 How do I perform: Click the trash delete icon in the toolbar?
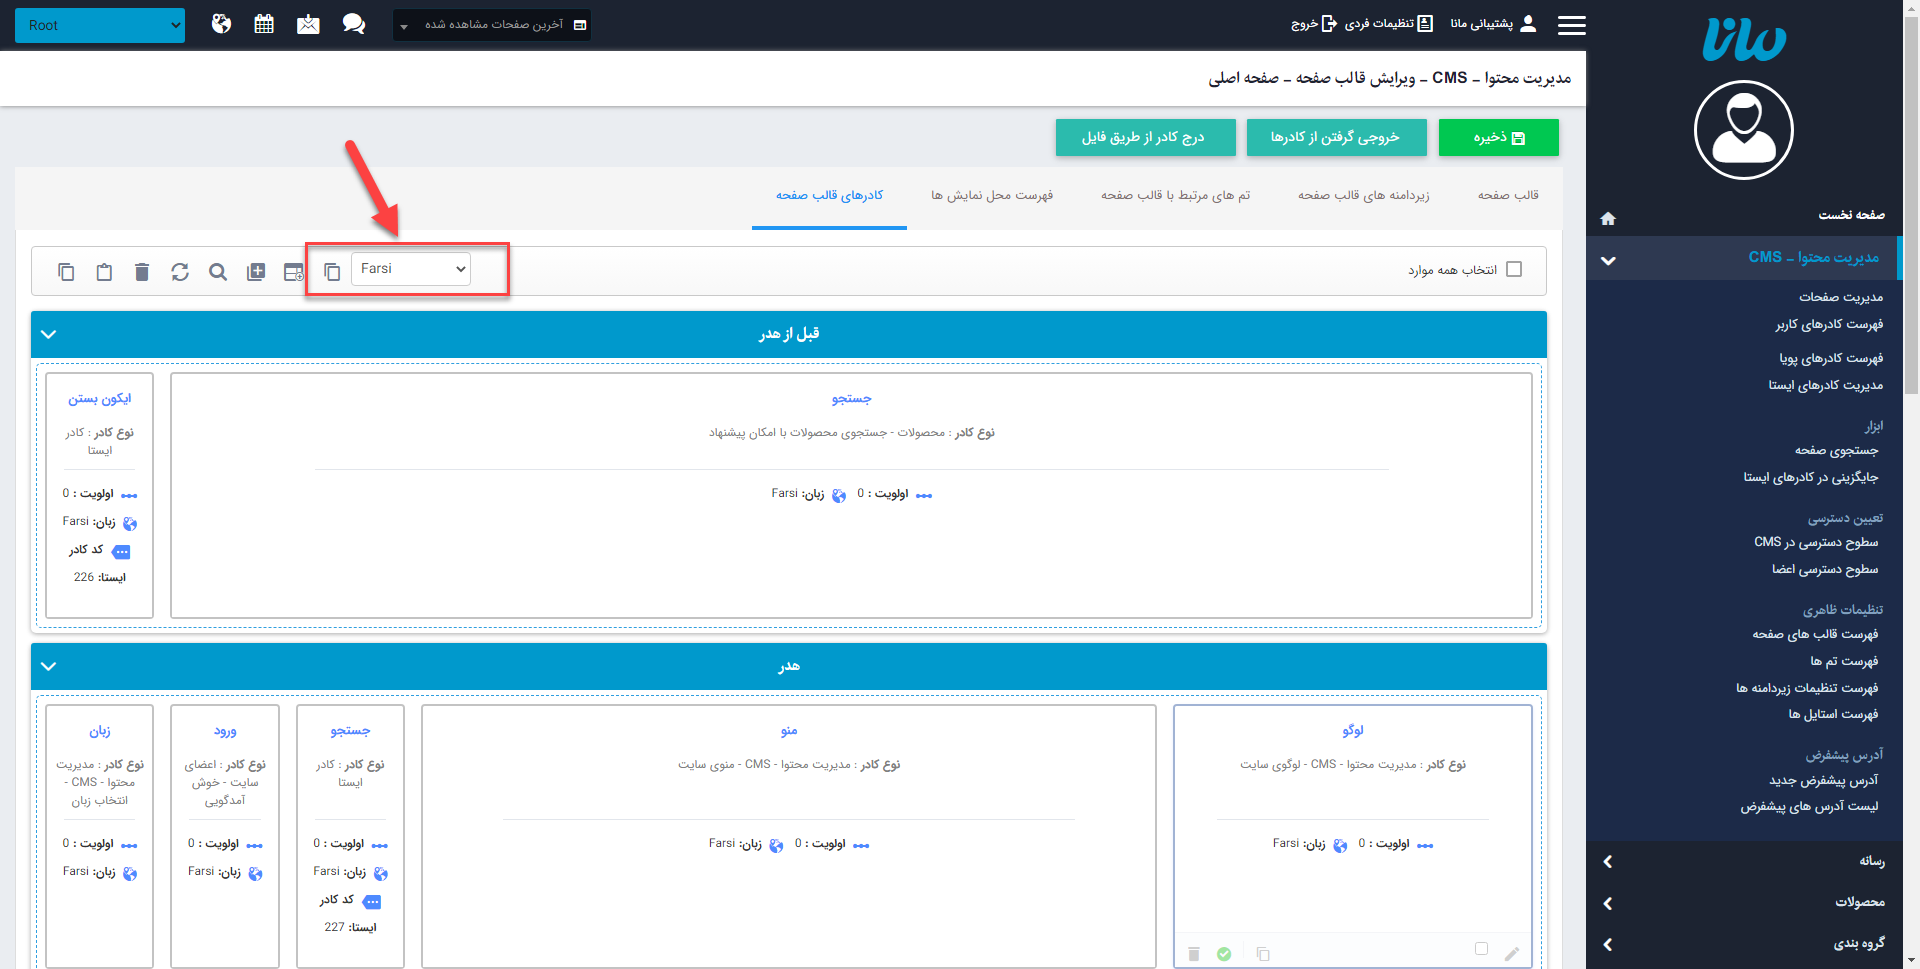(142, 271)
